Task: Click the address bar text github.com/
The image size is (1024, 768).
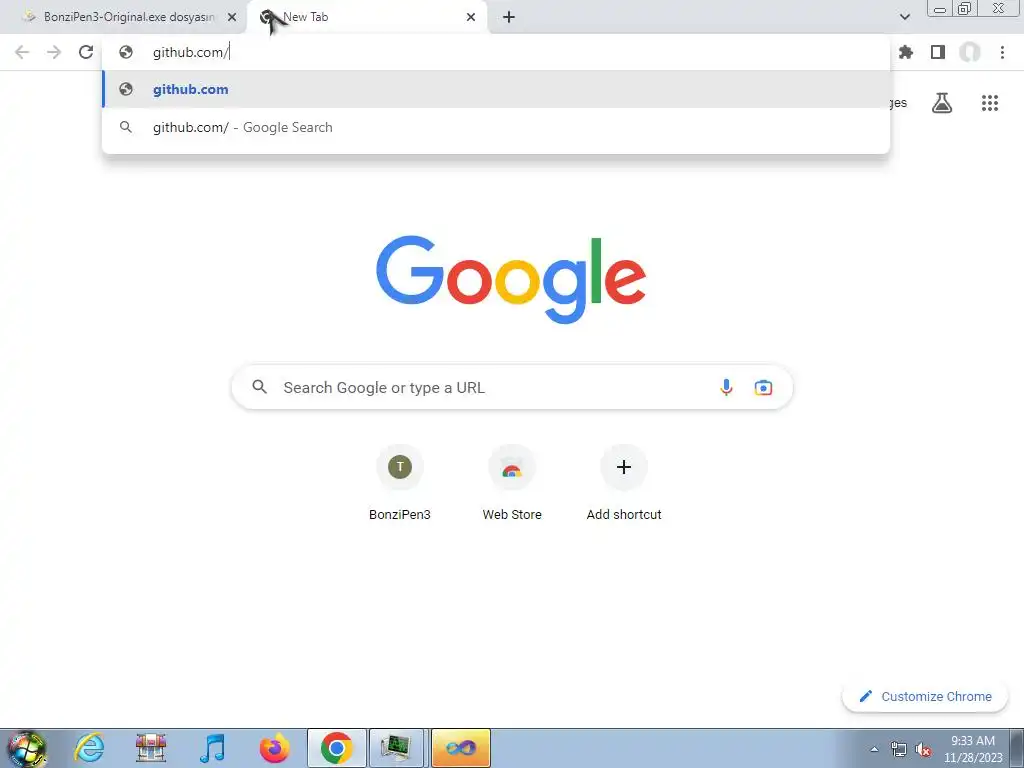Action: [191, 52]
